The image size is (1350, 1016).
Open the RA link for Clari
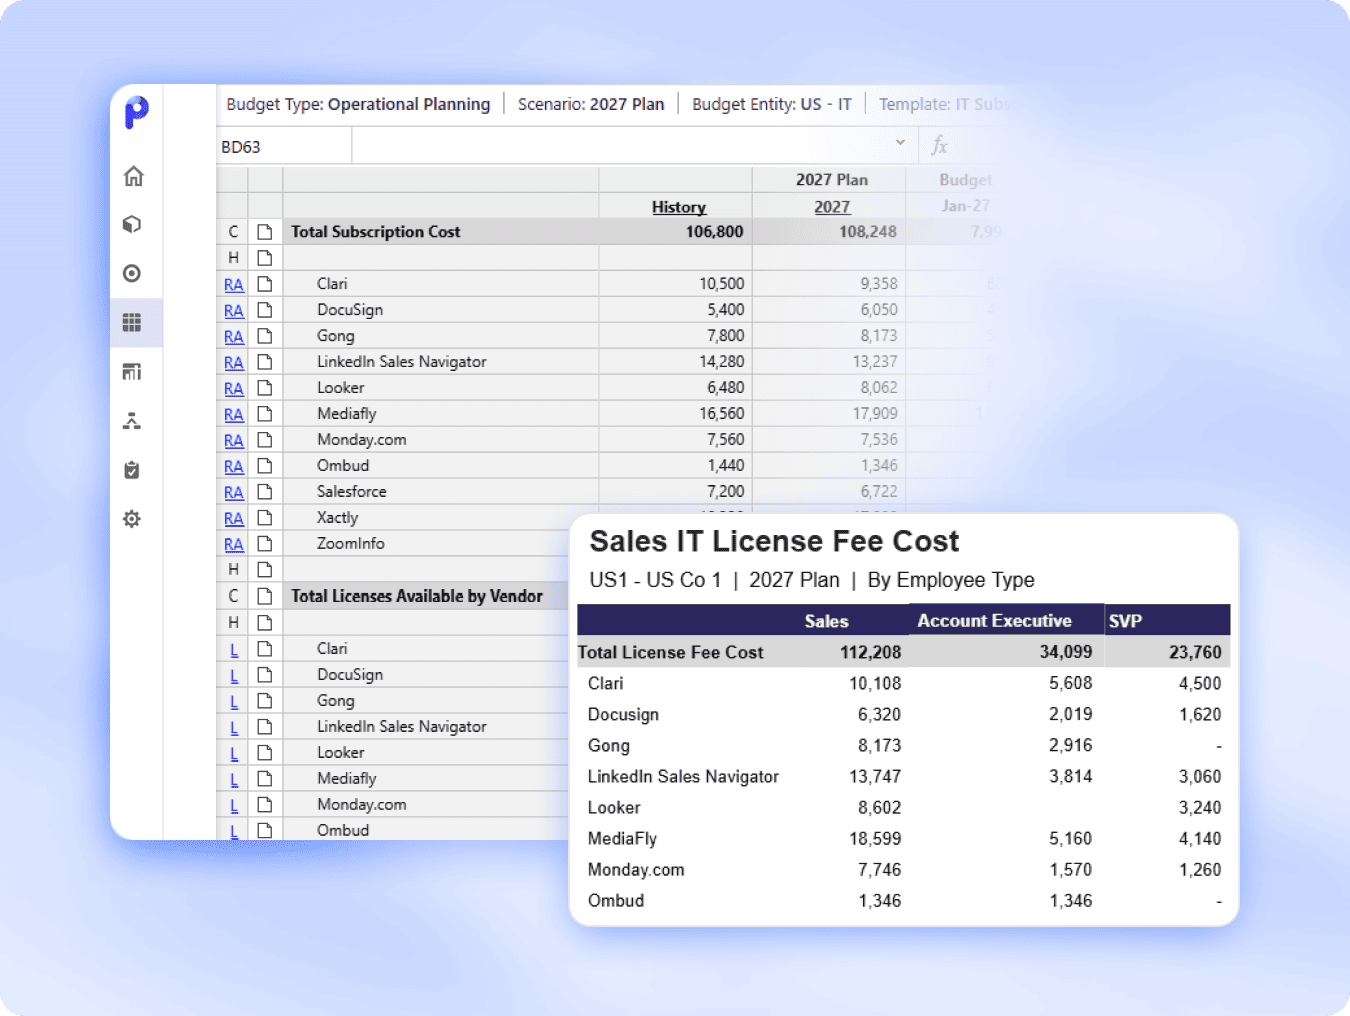tap(234, 285)
